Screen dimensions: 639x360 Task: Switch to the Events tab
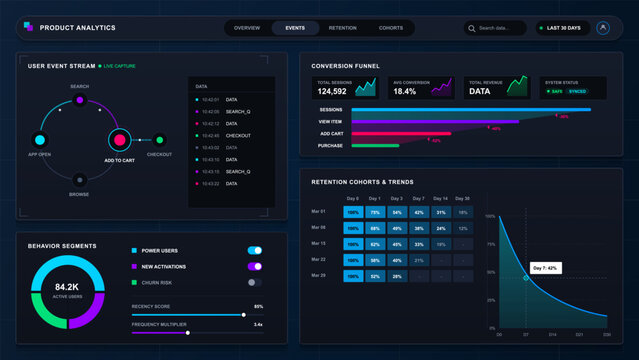(x=295, y=28)
